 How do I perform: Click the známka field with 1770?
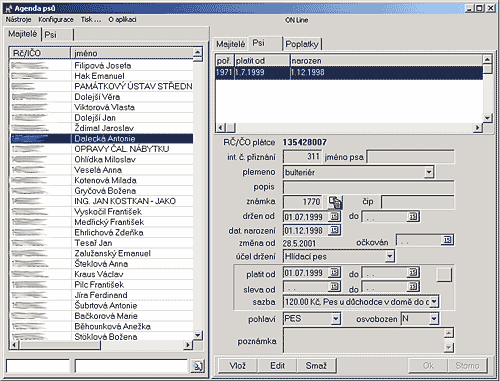click(303, 202)
